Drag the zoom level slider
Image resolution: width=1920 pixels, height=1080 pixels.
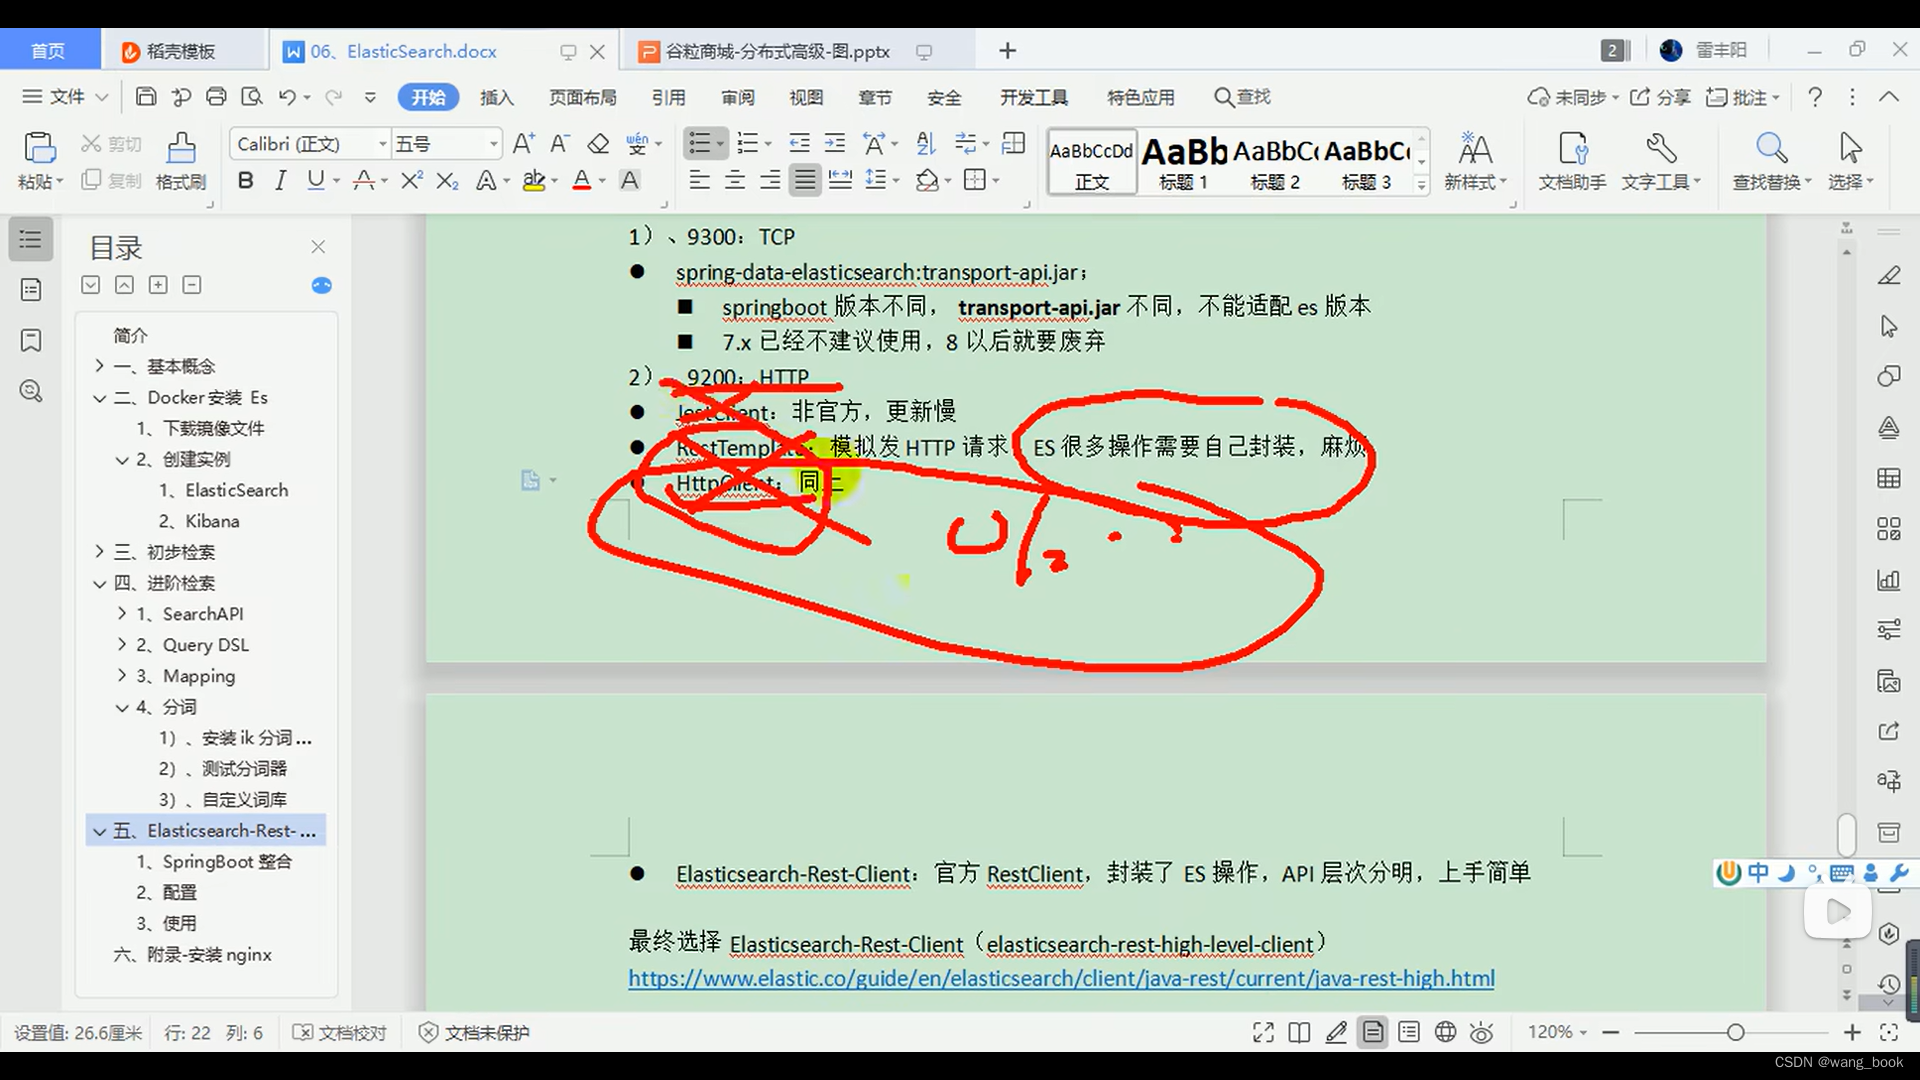[1733, 1031]
